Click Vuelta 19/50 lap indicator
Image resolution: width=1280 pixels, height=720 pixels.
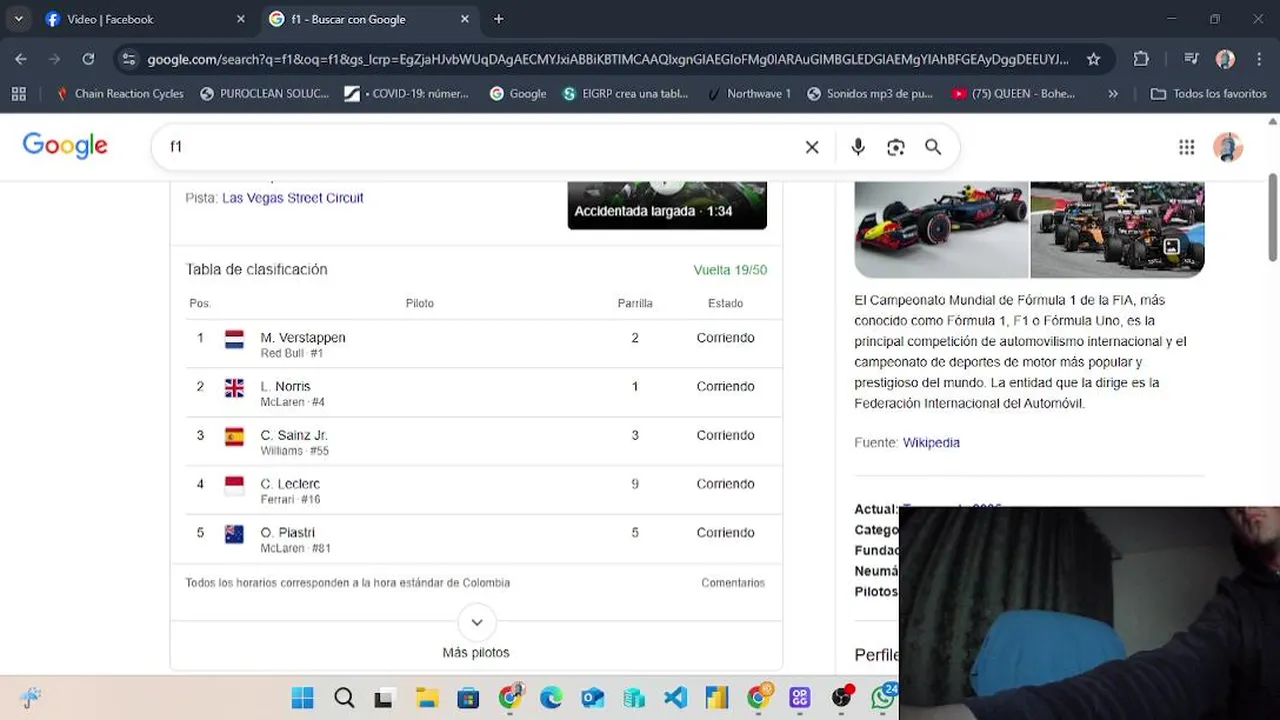tap(730, 271)
